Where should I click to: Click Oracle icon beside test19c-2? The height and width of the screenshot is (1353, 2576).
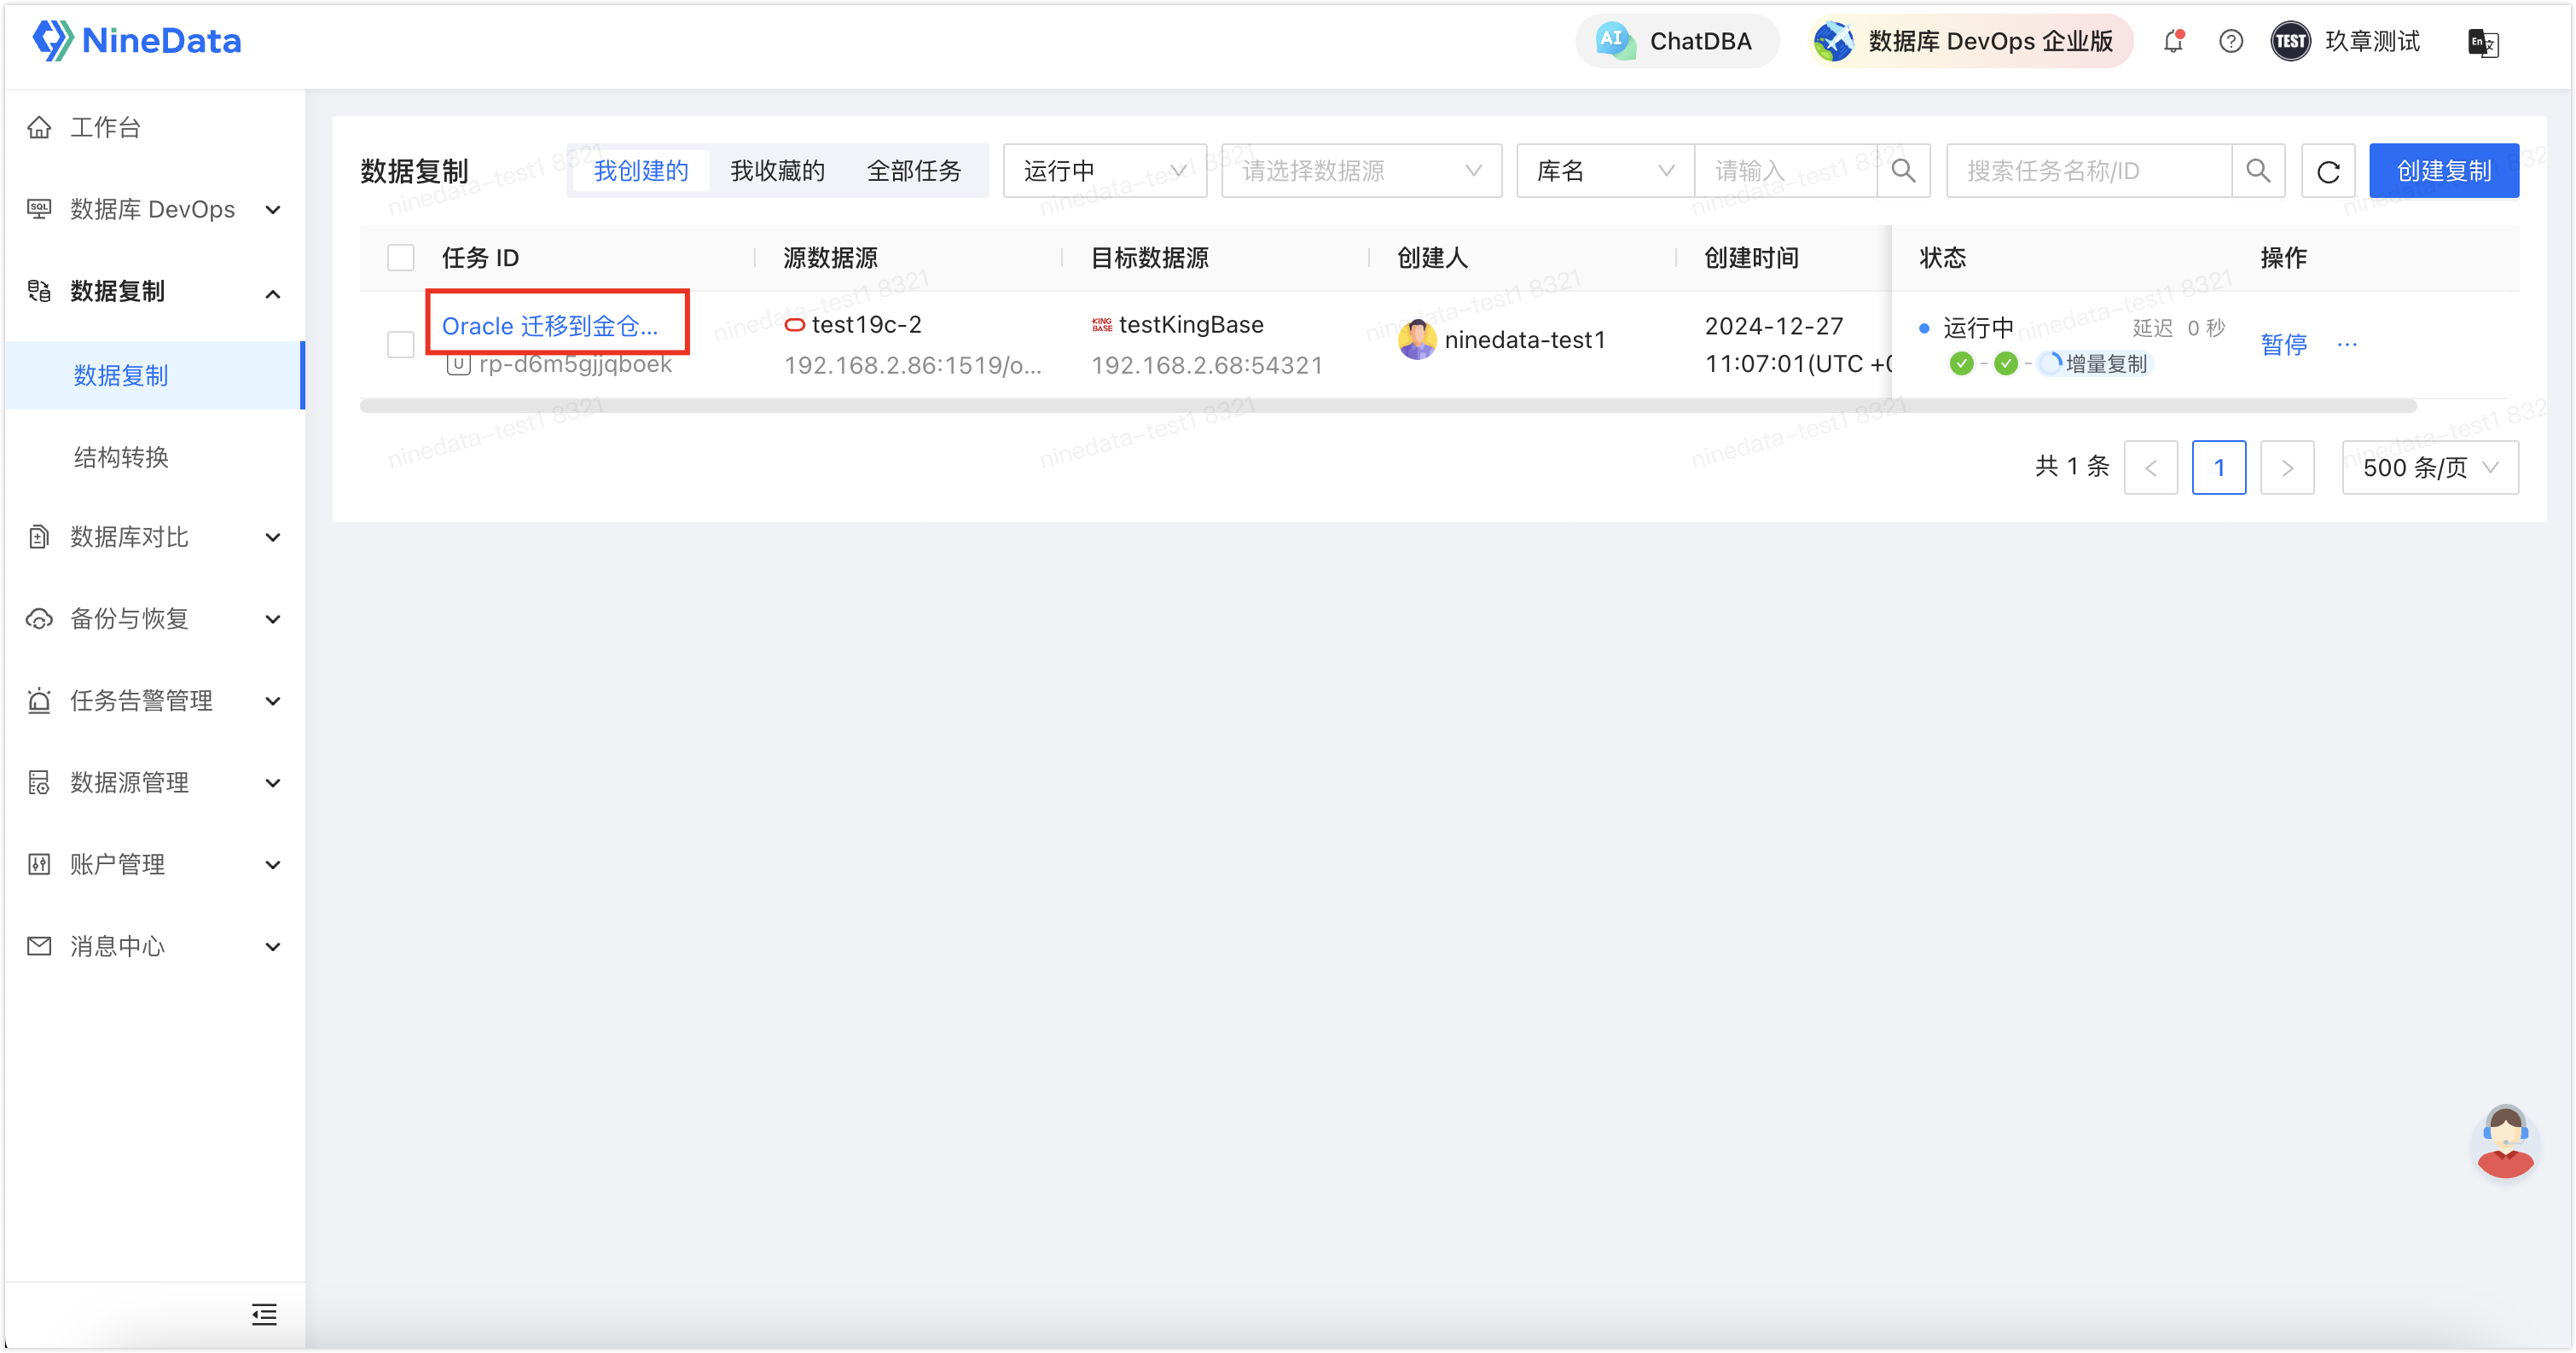[794, 325]
